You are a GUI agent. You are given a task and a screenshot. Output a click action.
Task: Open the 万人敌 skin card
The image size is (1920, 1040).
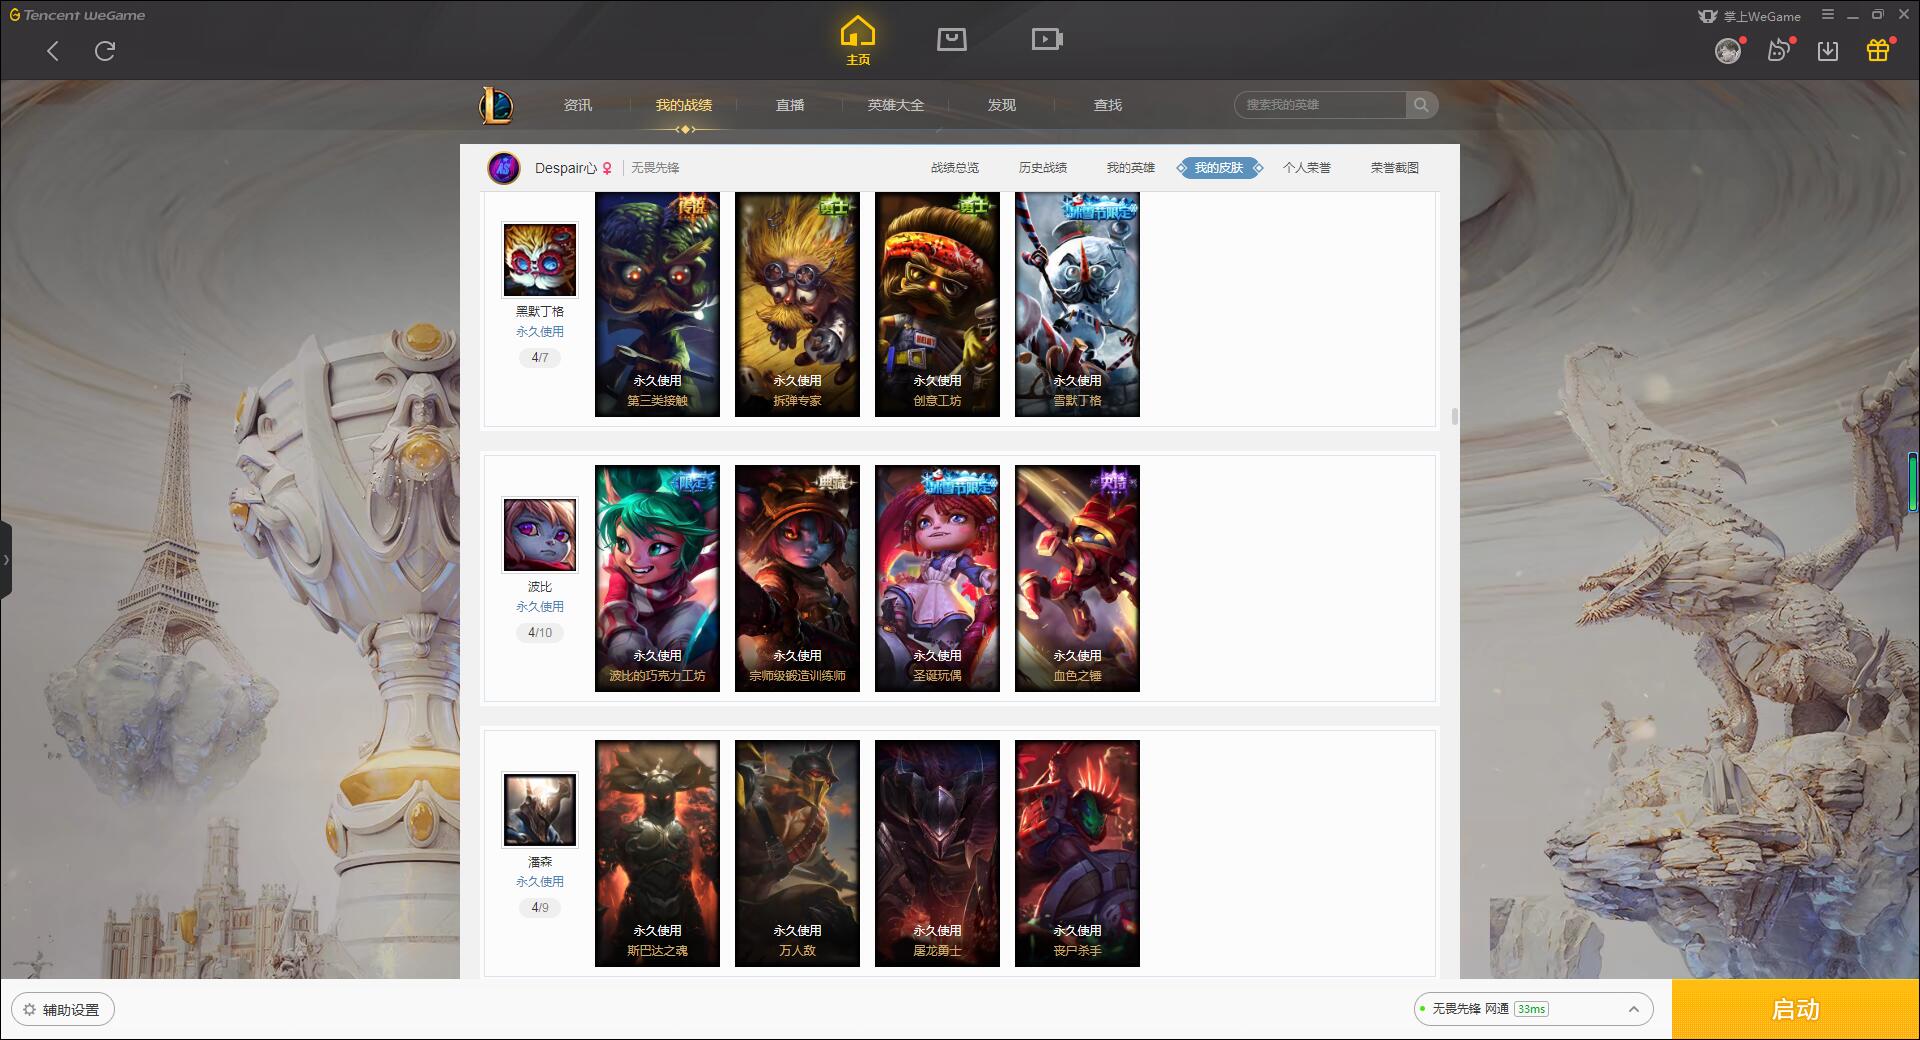(x=797, y=853)
